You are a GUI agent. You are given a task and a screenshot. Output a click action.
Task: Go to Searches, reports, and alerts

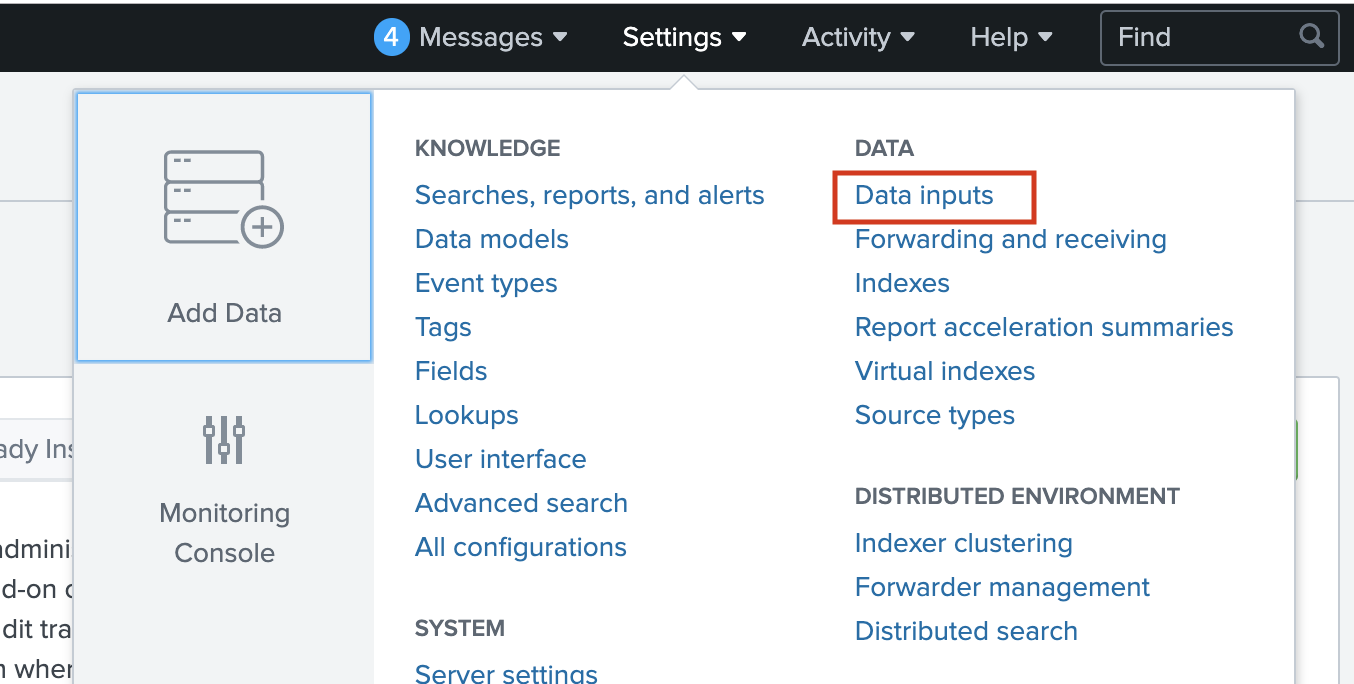click(589, 195)
